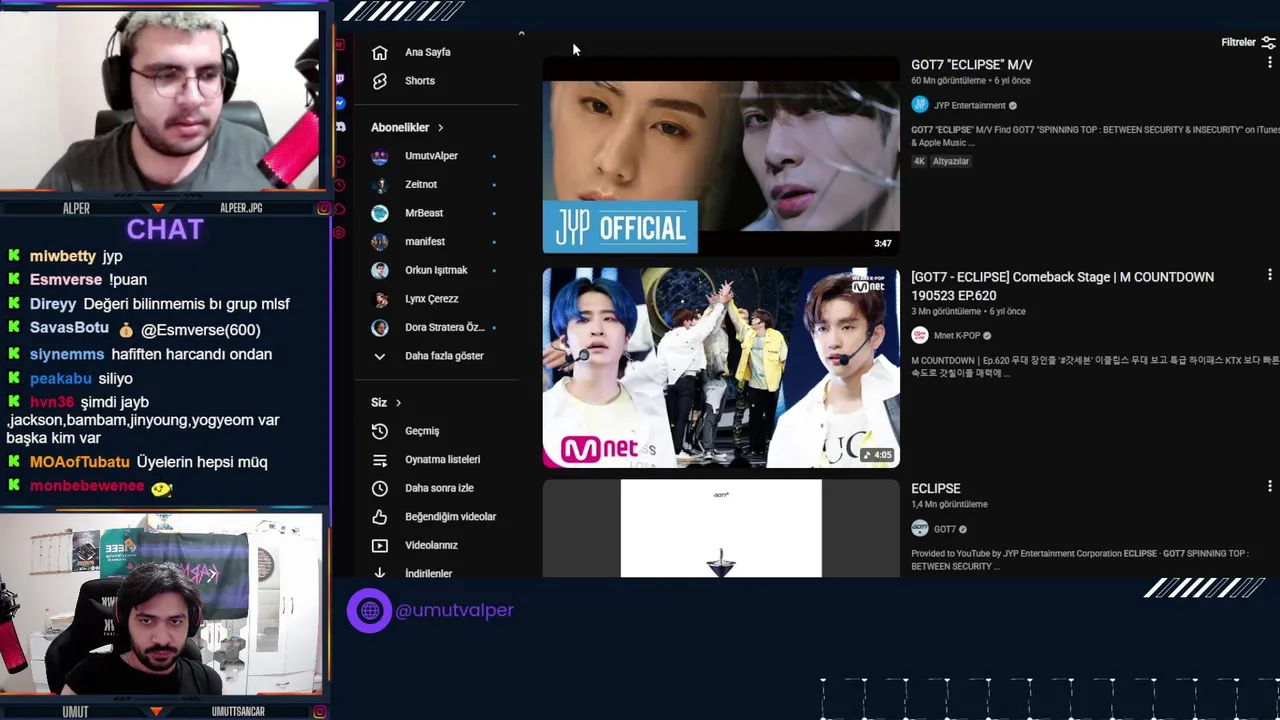Open more options for M COUNTDOWN video
The width and height of the screenshot is (1280, 720).
1269,275
